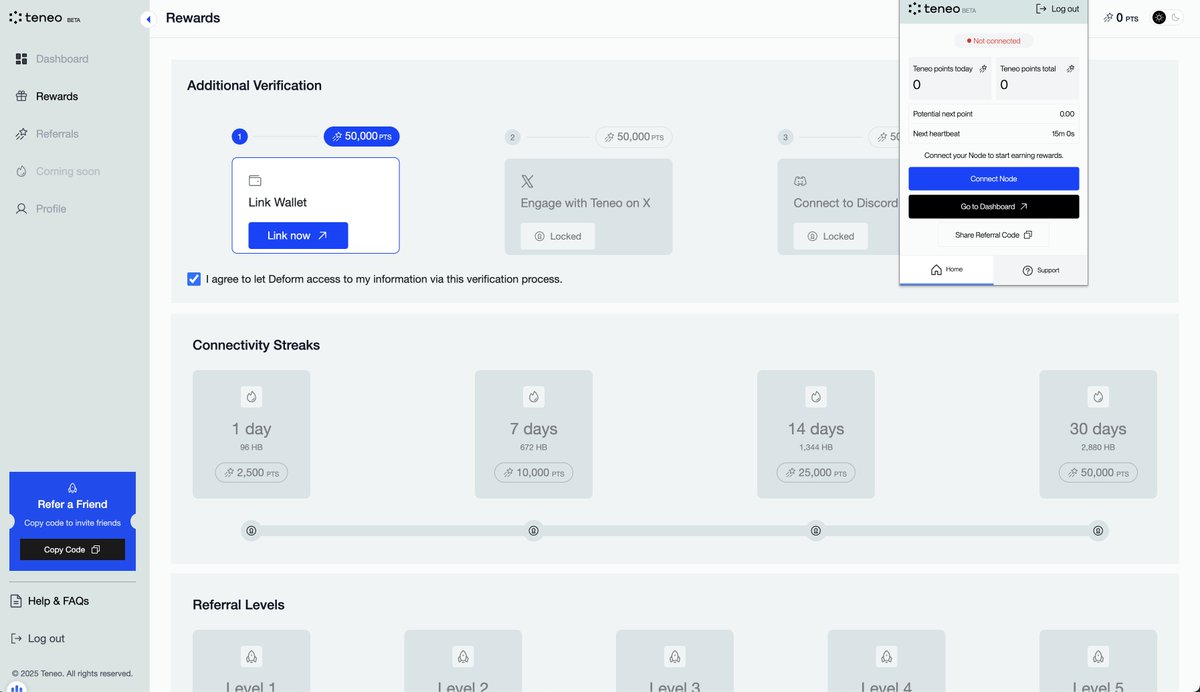Image resolution: width=1200 pixels, height=692 pixels.
Task: Click streak progress marker under 7 days
Action: [x=534, y=530]
